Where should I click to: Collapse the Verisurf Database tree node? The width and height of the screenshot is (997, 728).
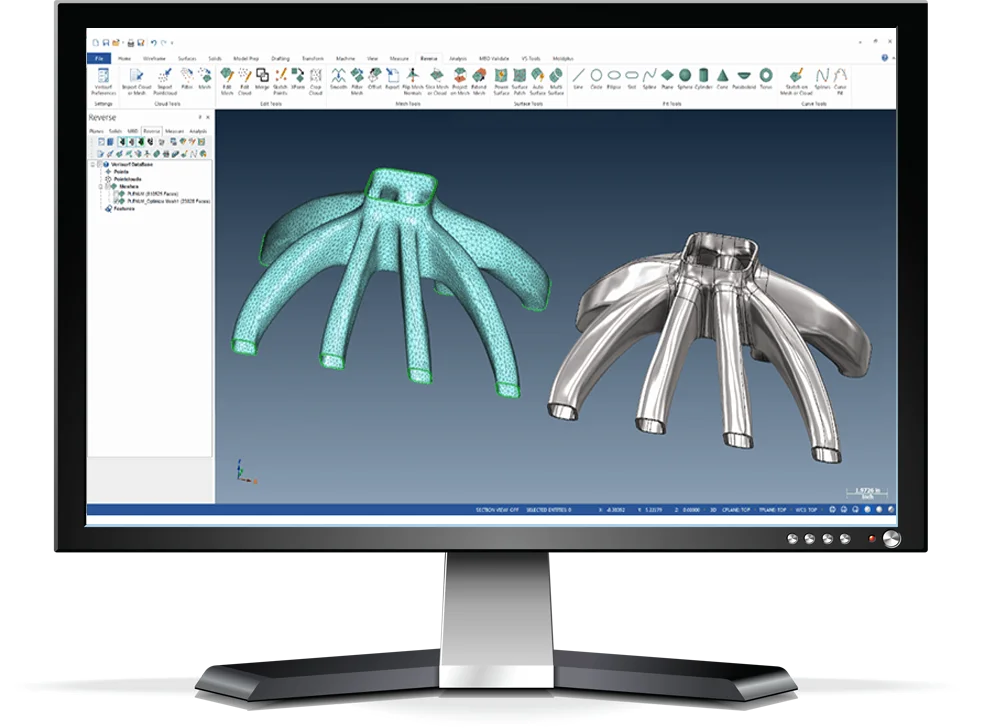[93, 164]
